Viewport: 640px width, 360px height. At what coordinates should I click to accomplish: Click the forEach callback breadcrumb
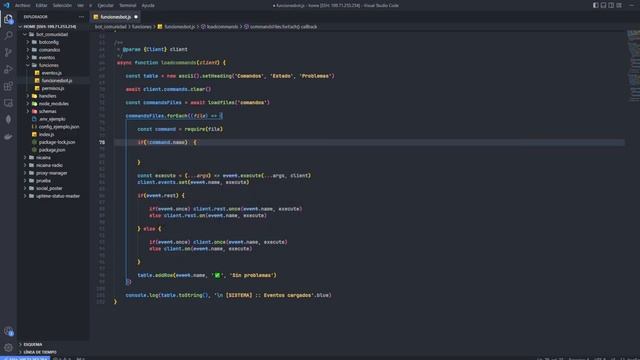(280, 27)
